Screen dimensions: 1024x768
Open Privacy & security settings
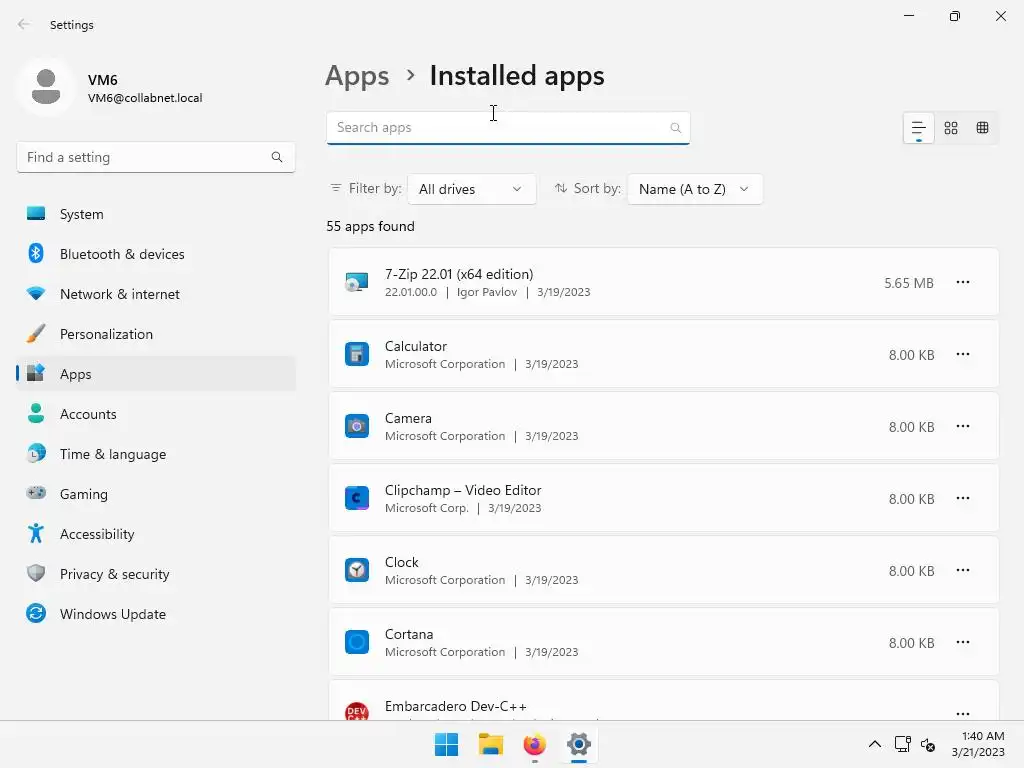[x=114, y=574]
